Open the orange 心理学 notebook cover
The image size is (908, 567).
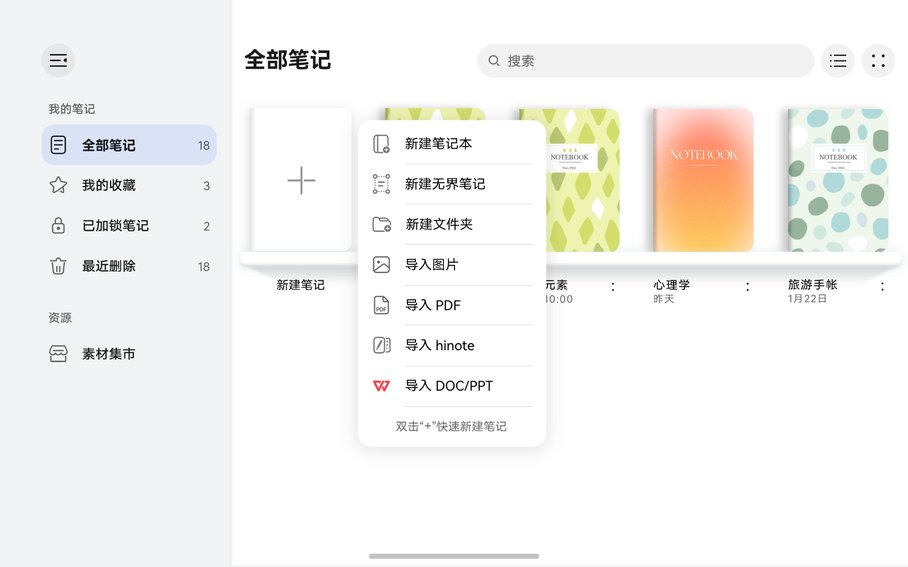click(704, 180)
